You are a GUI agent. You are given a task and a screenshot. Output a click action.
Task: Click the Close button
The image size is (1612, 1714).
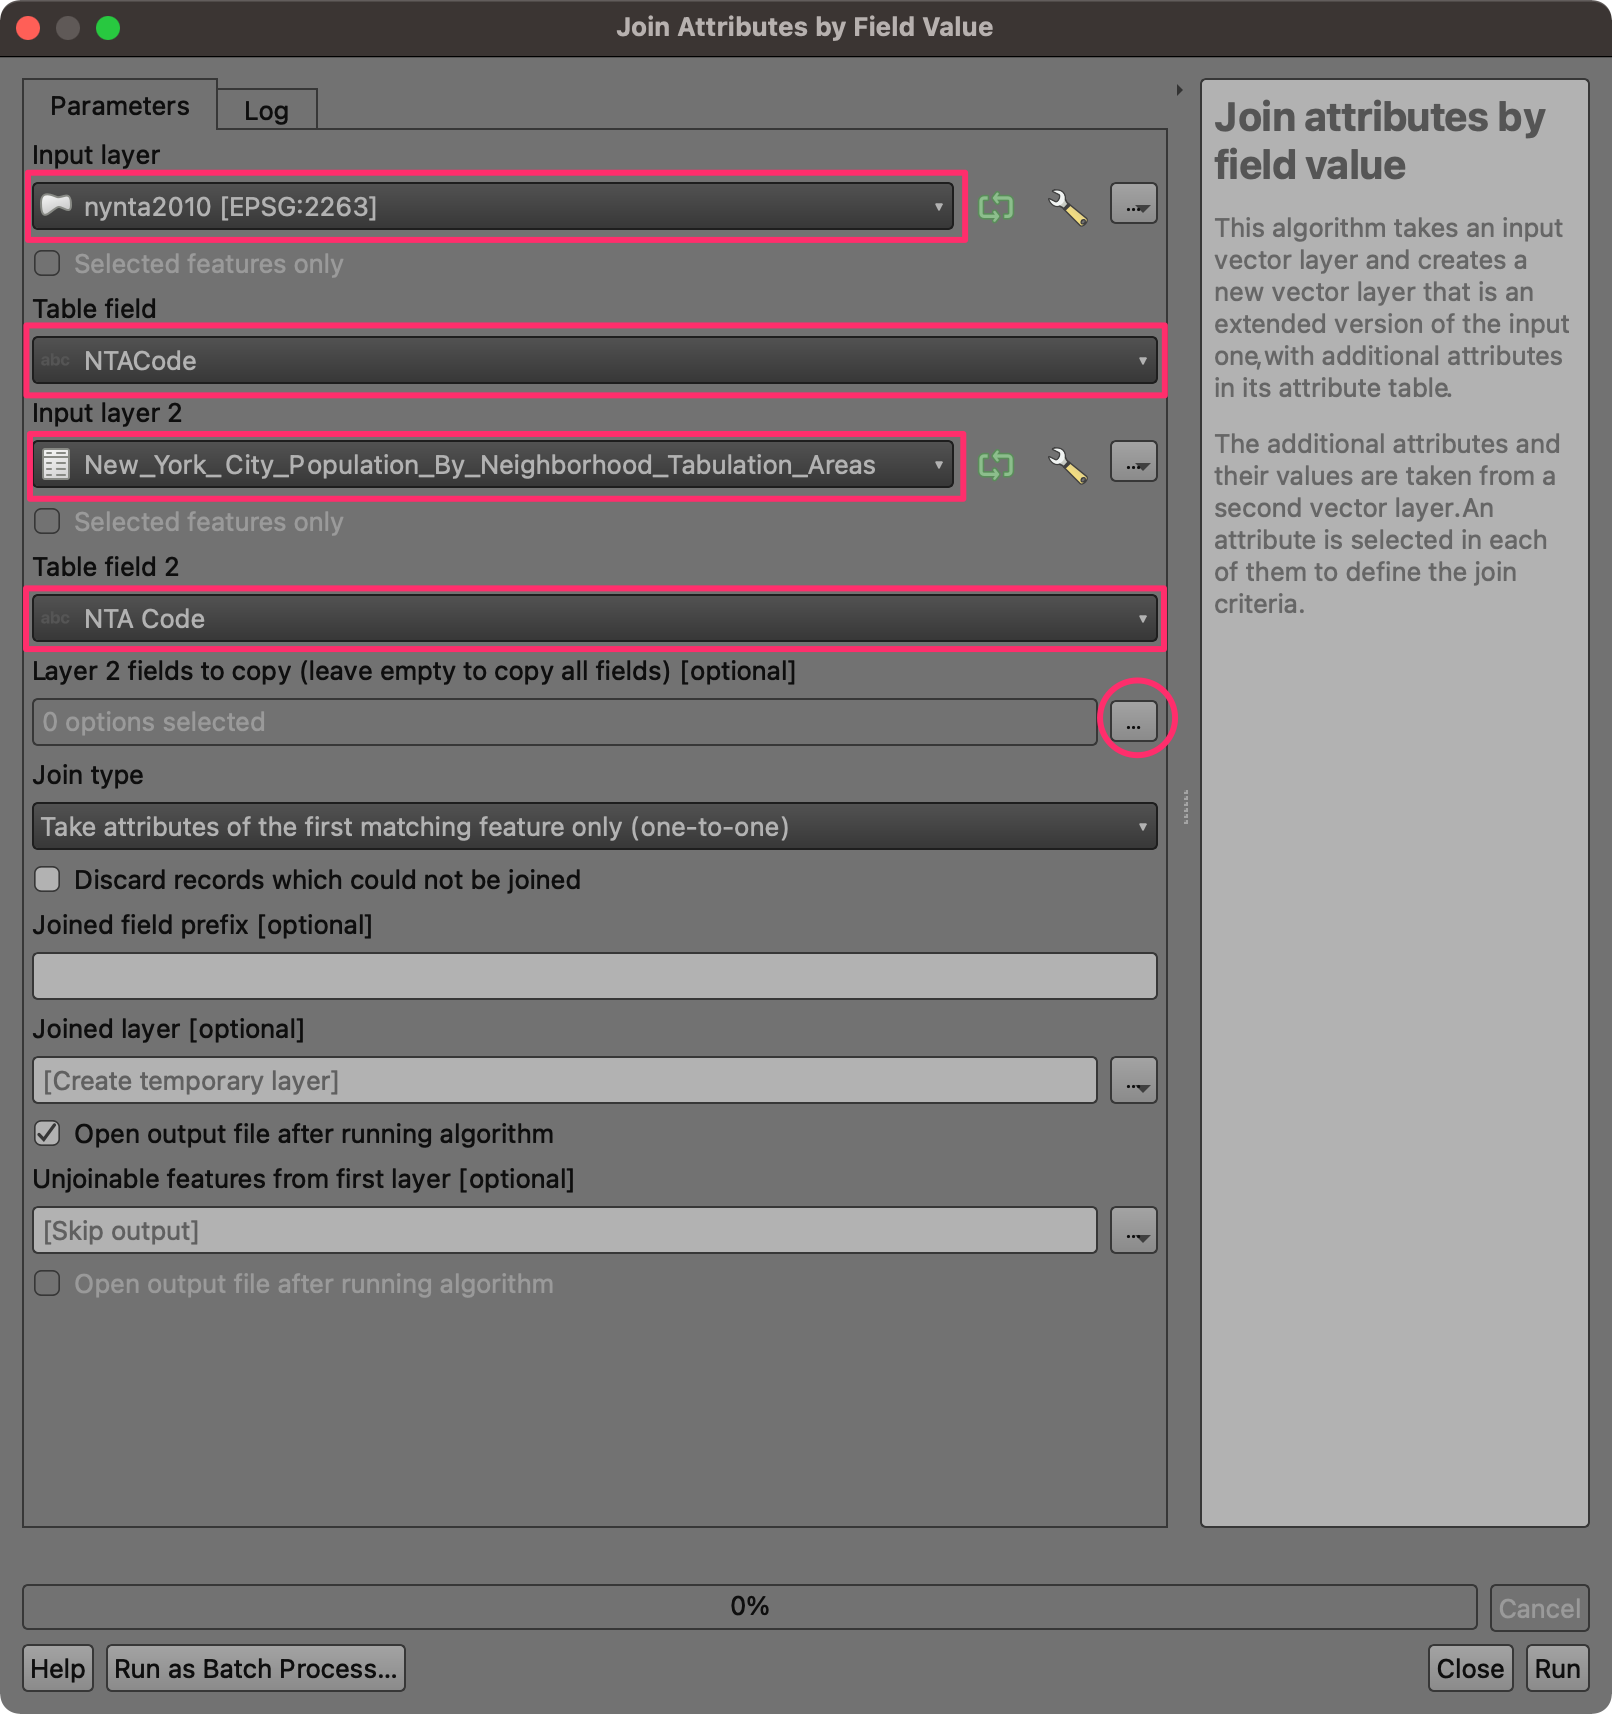[x=1470, y=1668]
